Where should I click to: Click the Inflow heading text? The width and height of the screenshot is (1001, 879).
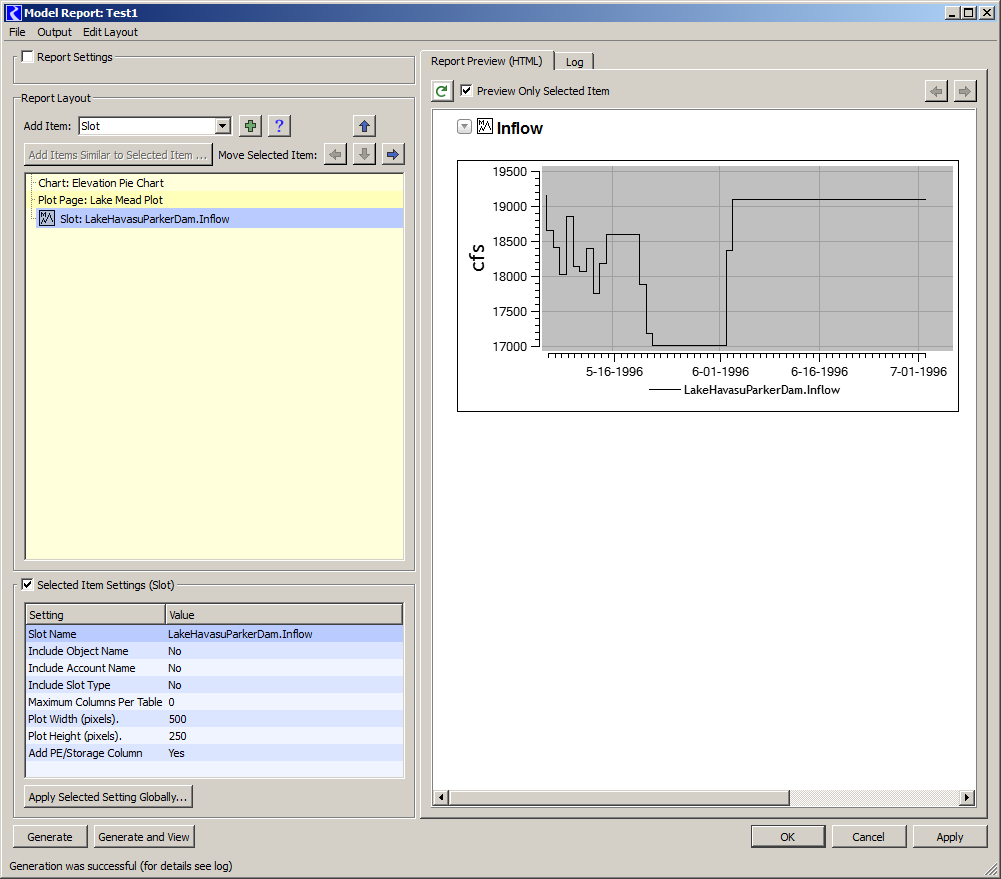pyautogui.click(x=519, y=128)
